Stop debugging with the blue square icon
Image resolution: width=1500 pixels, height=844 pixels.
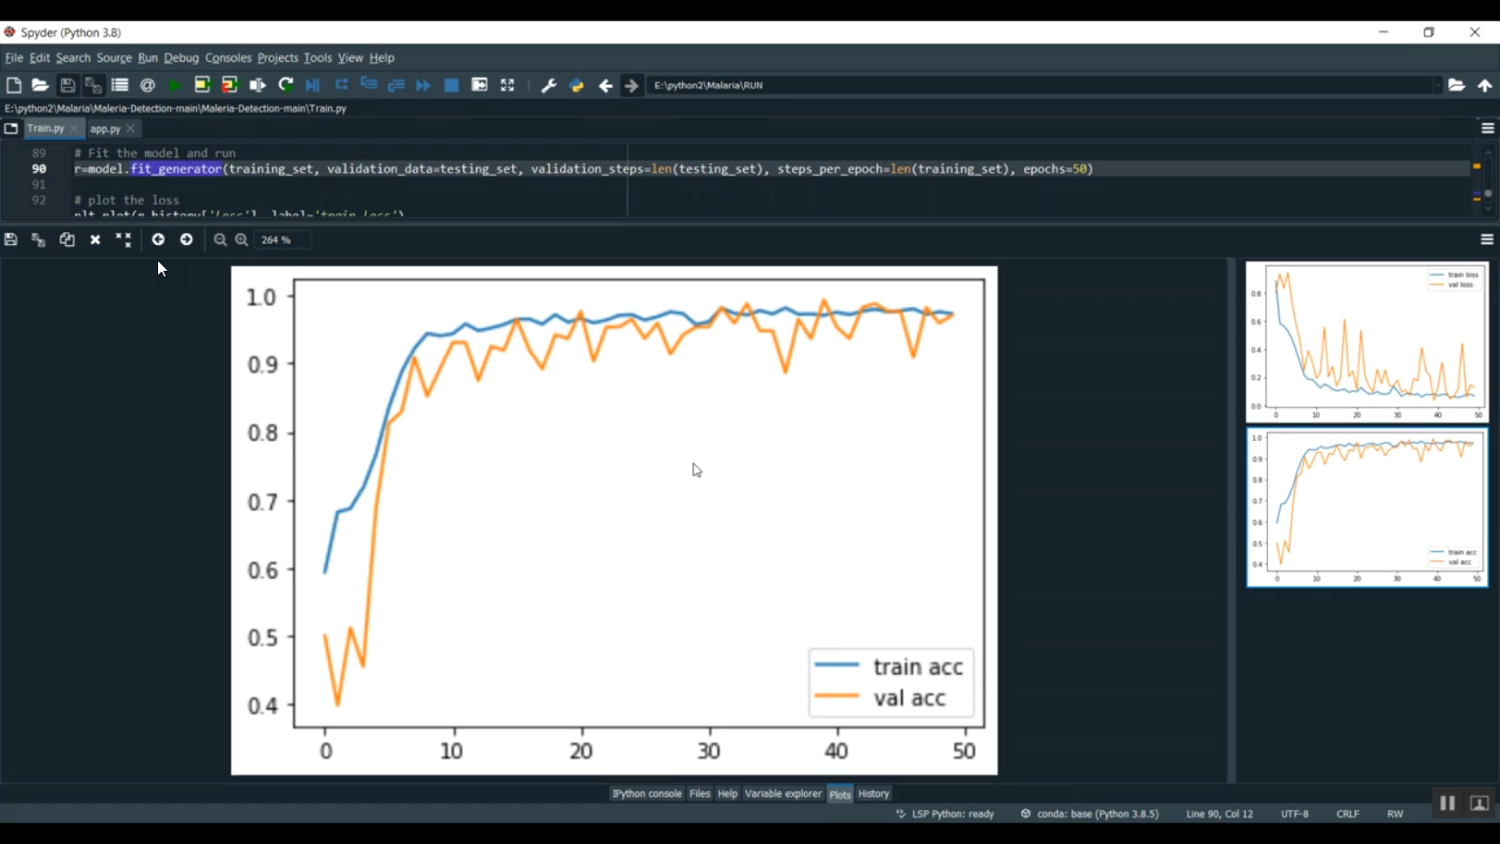451,86
